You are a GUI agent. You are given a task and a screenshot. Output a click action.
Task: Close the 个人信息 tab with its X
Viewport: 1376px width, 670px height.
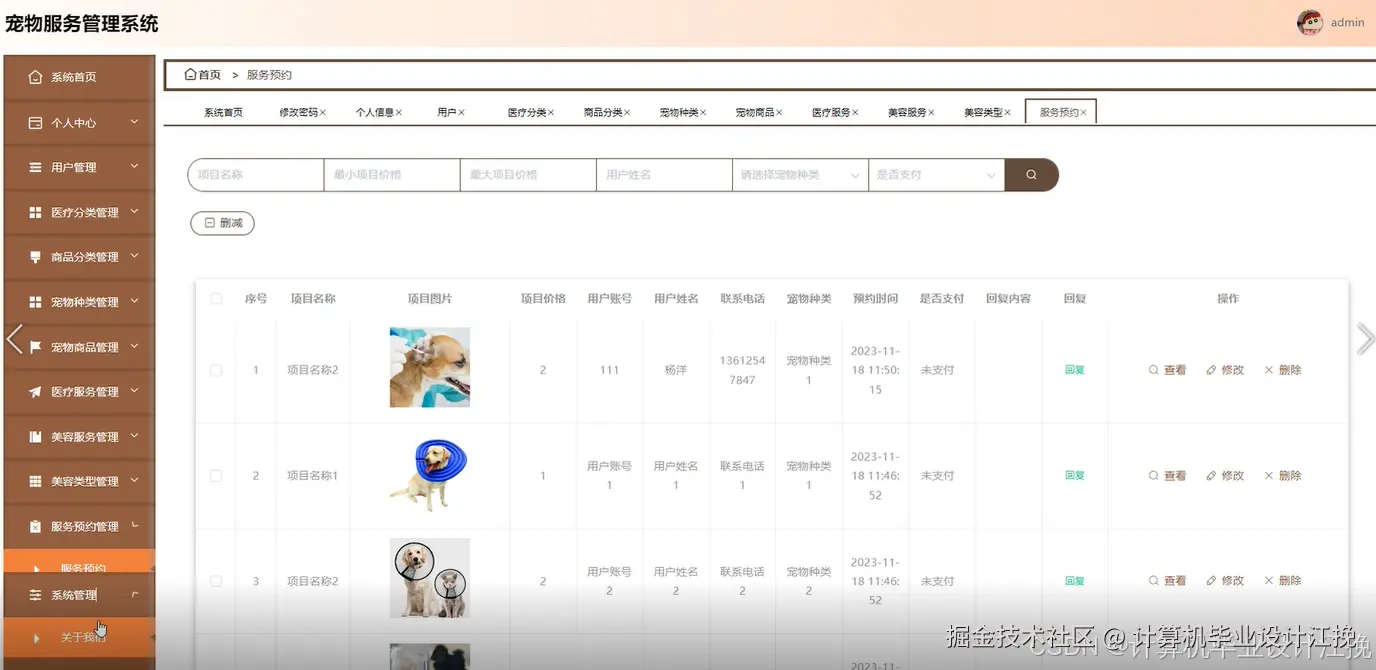click(399, 113)
